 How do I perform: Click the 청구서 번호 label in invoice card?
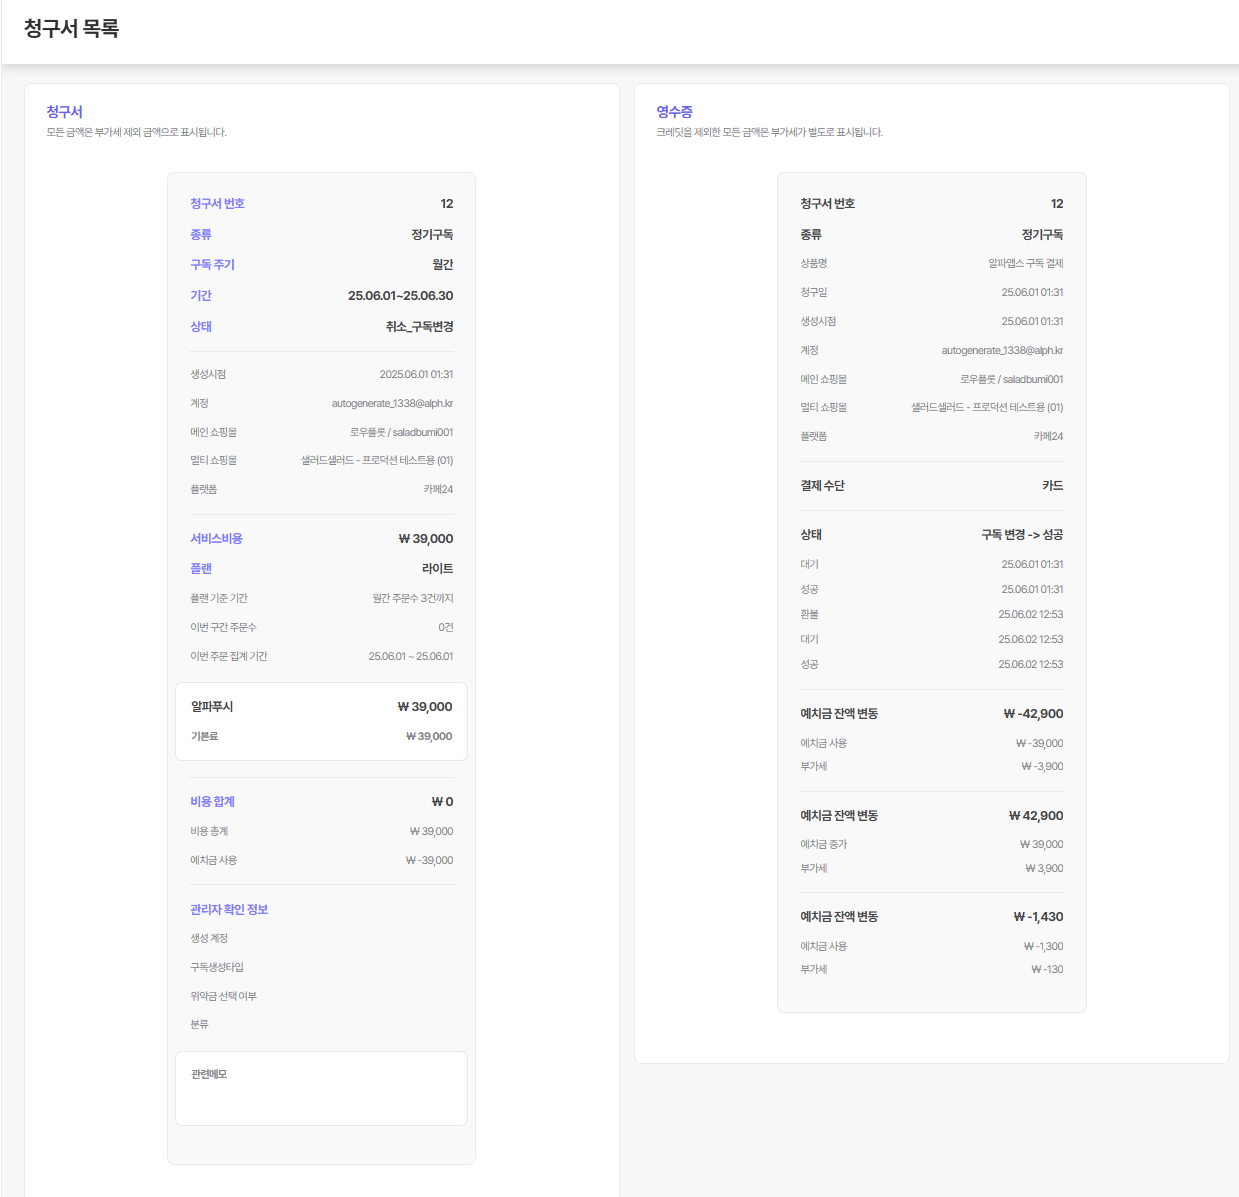(217, 204)
